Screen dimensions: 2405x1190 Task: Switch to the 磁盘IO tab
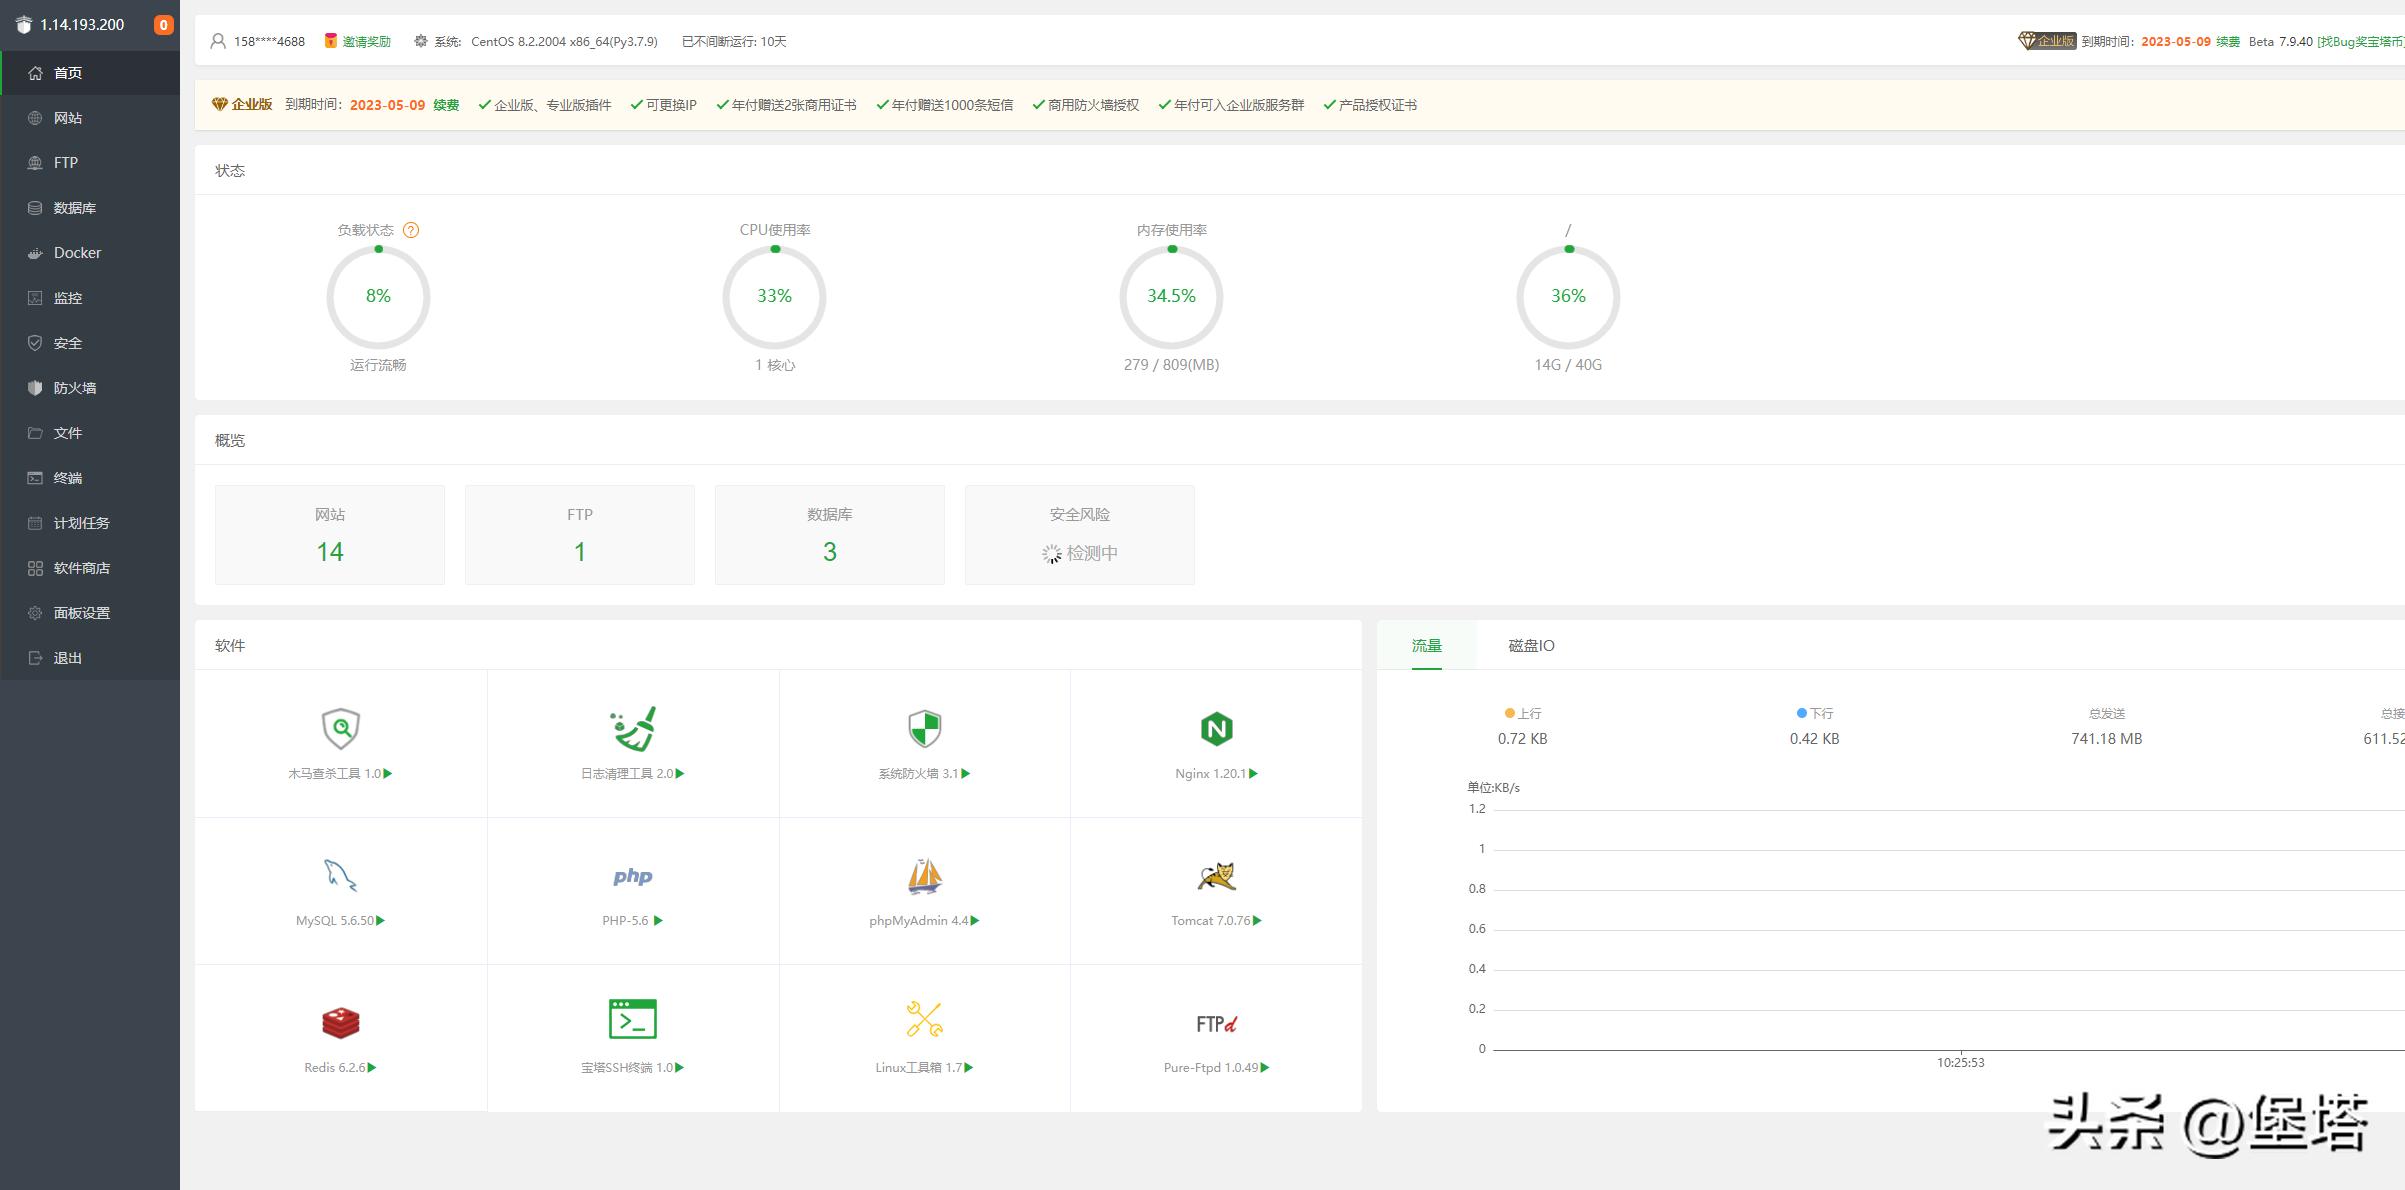1531,646
